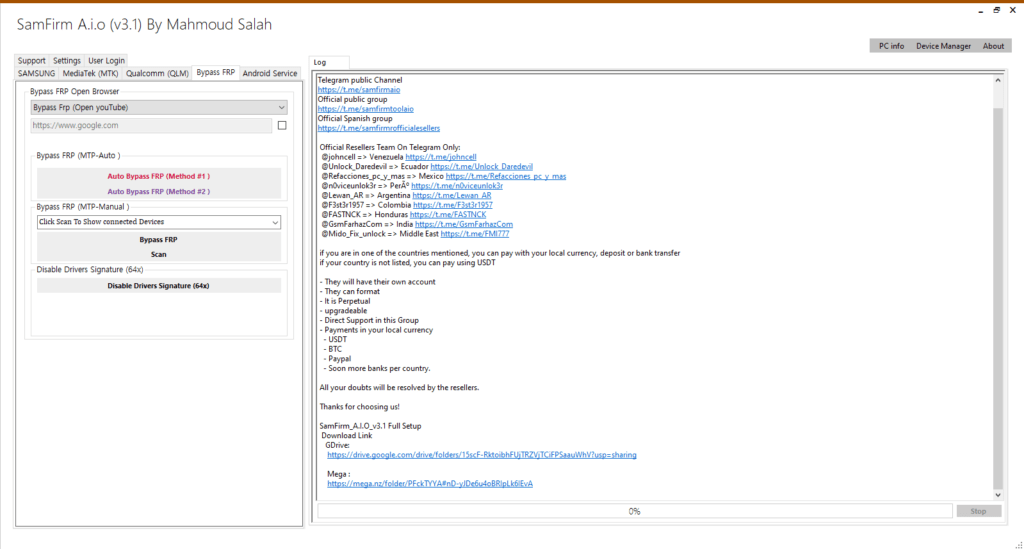The image size is (1024, 549).
Task: Click the 'Thanks for choosing us!' text
Action: coord(359,407)
